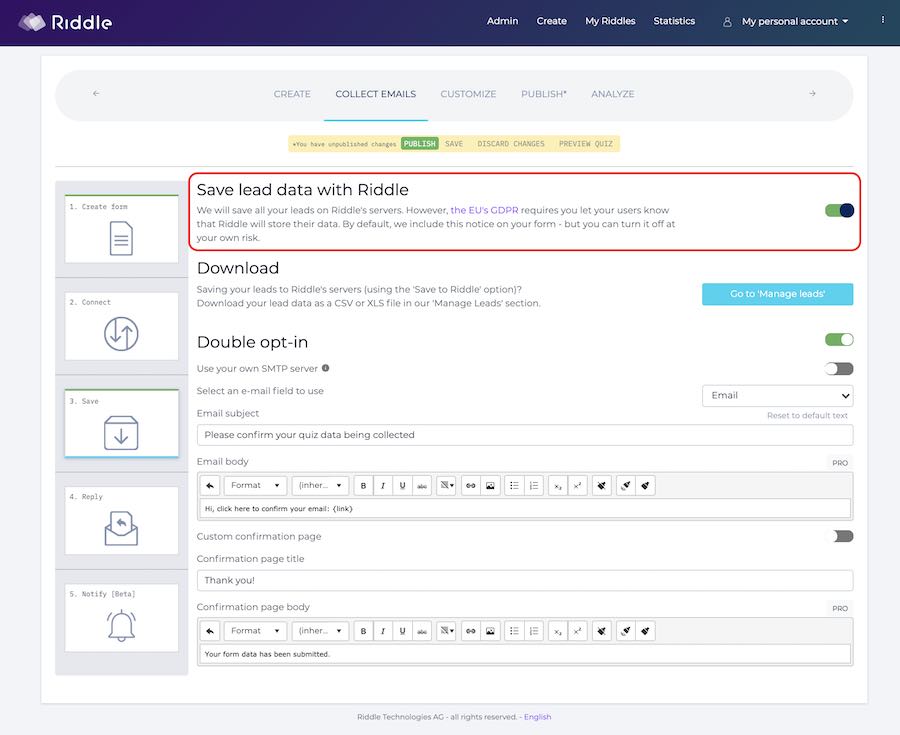The image size is (900, 735).
Task: Go to My Riddles in the header
Action: point(610,21)
